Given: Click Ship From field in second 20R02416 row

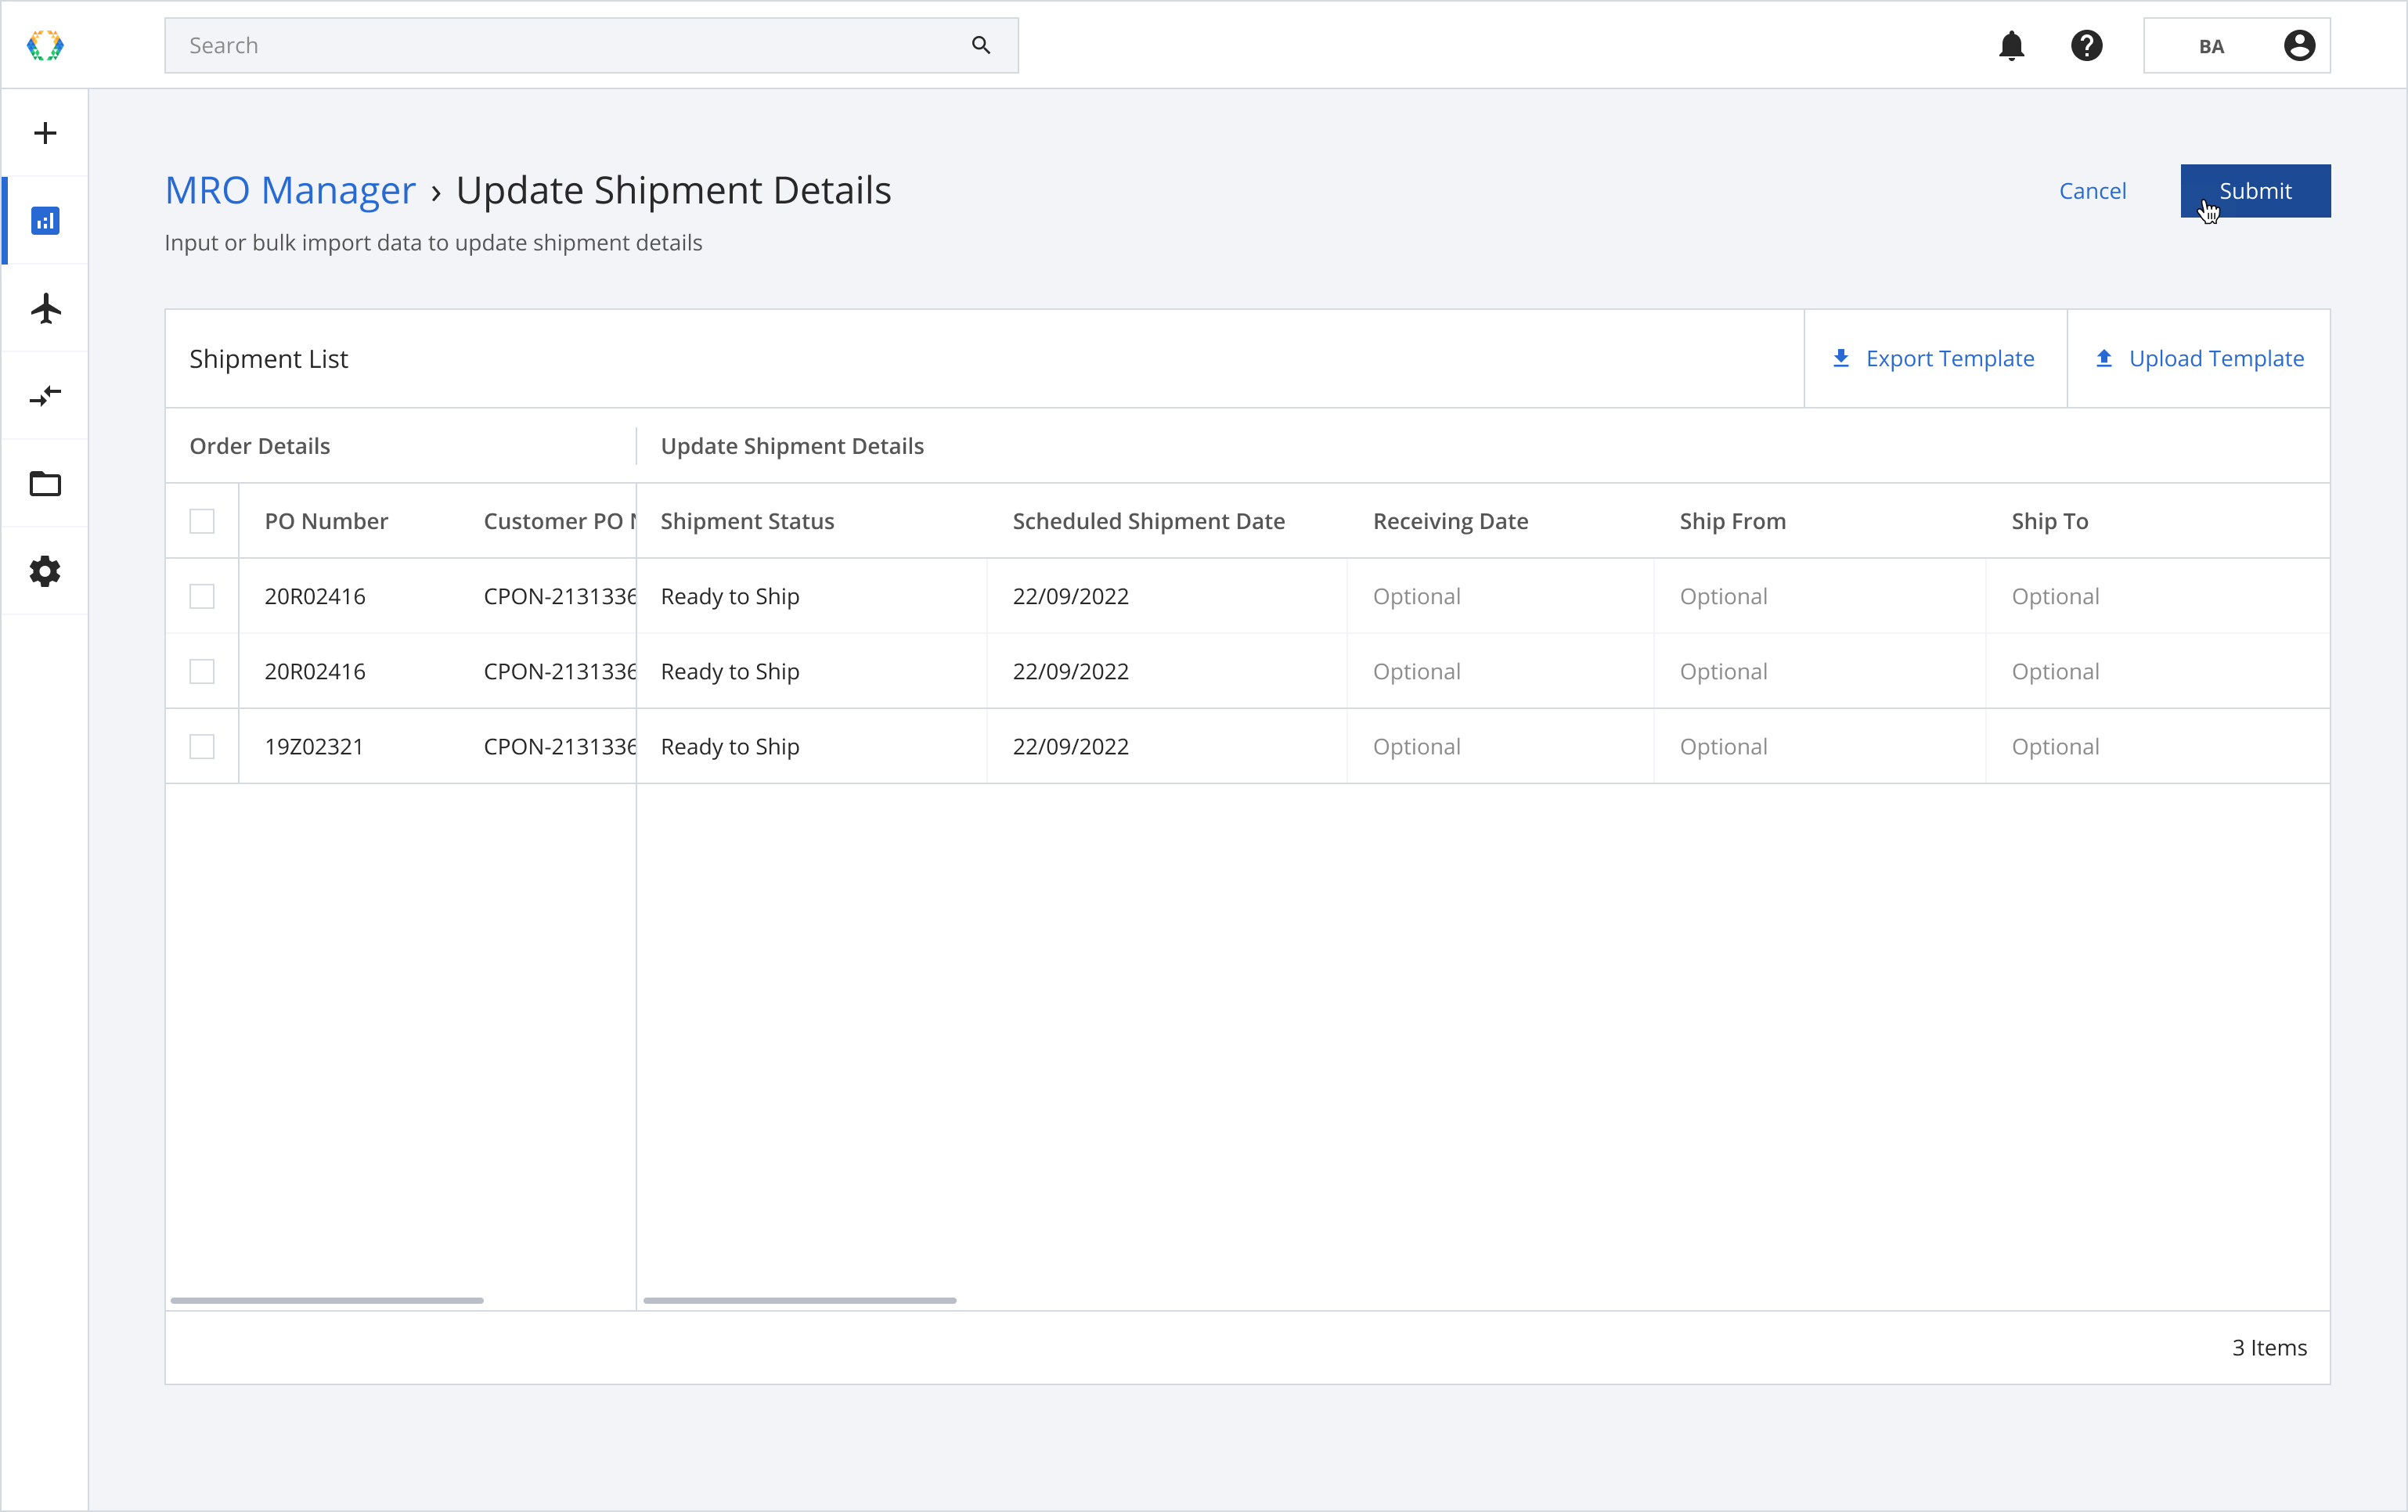Looking at the screenshot, I should click(x=1819, y=671).
